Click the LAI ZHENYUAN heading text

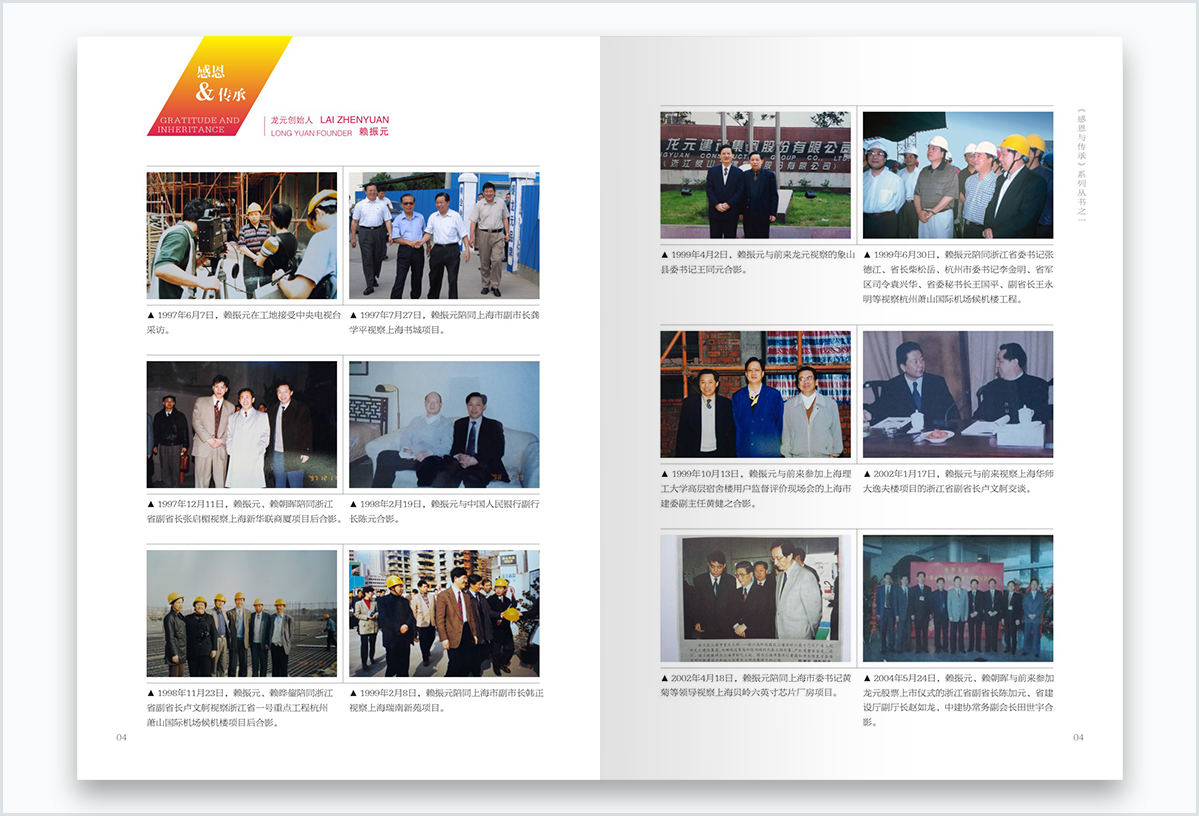click(x=354, y=119)
